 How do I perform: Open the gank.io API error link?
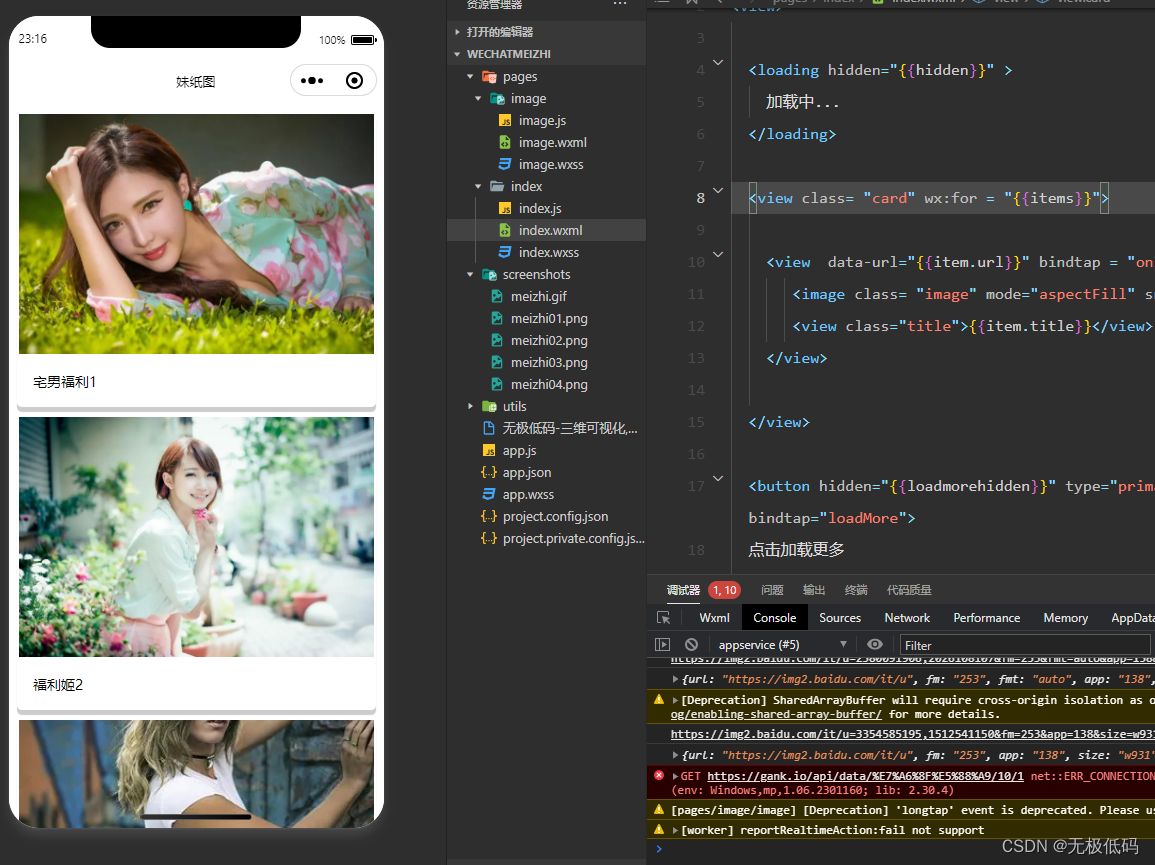(865, 776)
